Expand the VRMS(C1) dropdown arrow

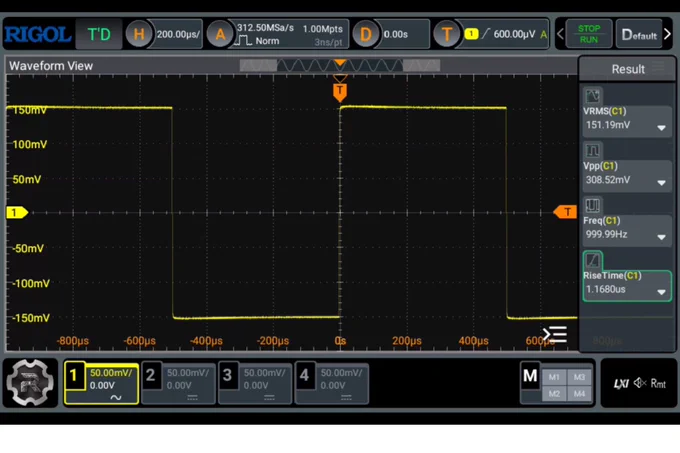coord(661,128)
